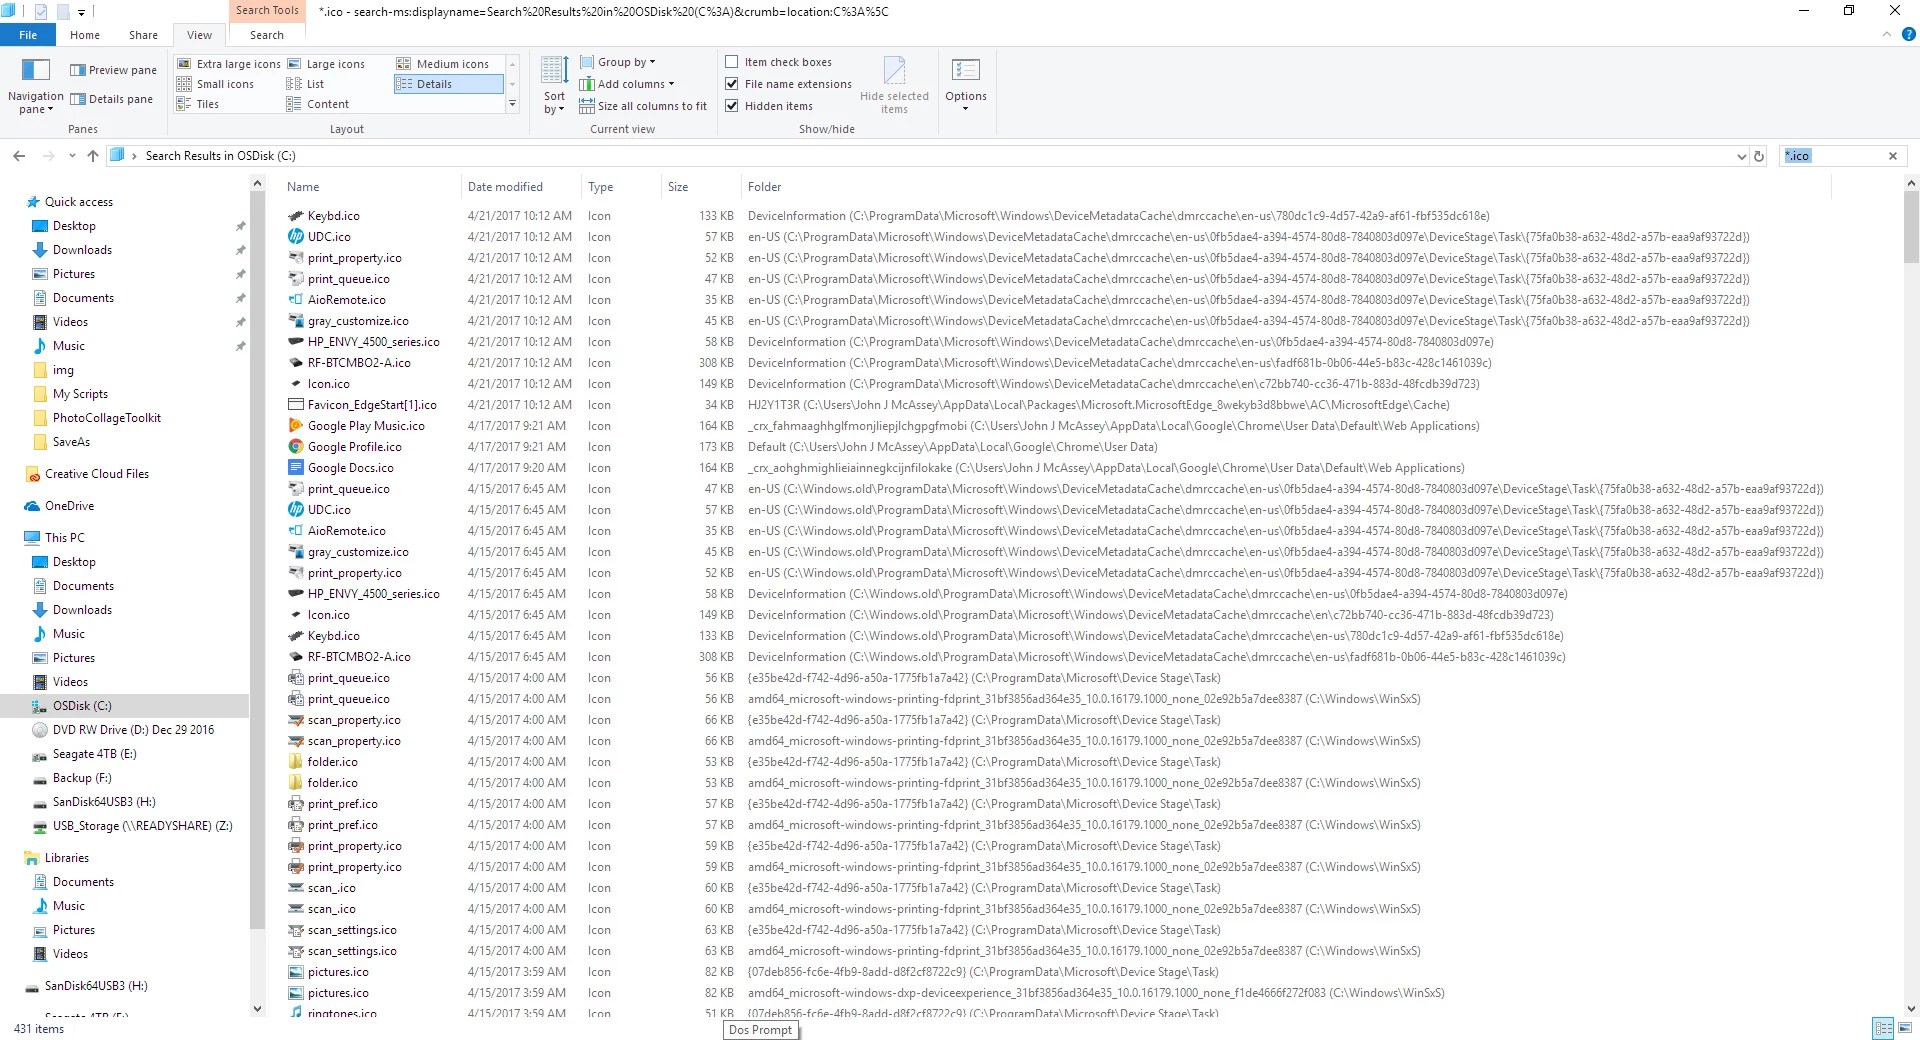Screen dimensions: 1920x1040
Task: Switch to details view in status bar
Action: point(1884,1028)
